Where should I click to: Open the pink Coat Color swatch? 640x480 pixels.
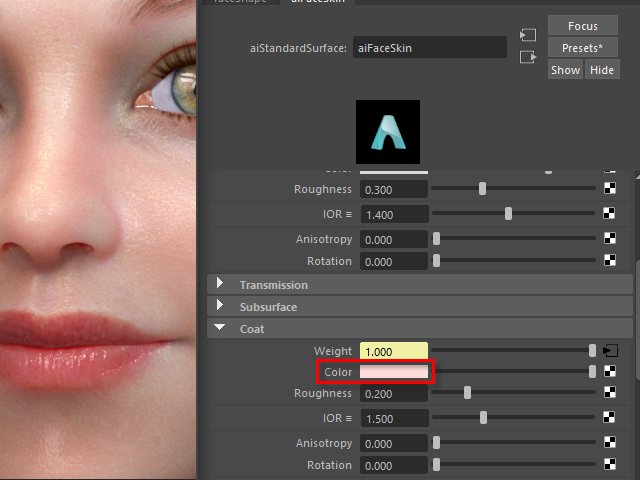pos(394,372)
